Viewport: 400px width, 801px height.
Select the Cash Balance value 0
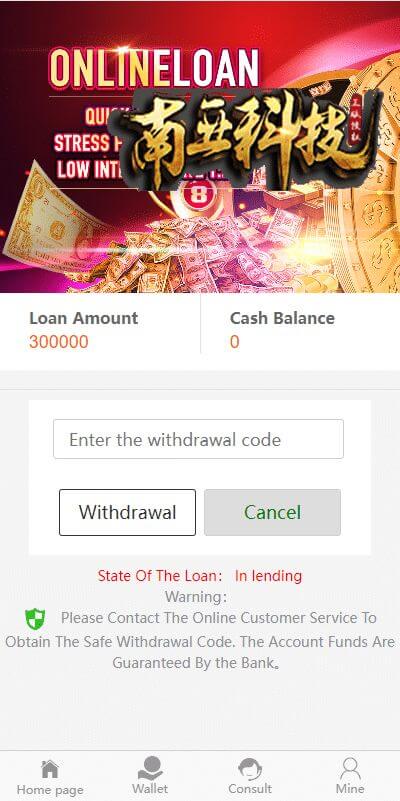pyautogui.click(x=234, y=342)
